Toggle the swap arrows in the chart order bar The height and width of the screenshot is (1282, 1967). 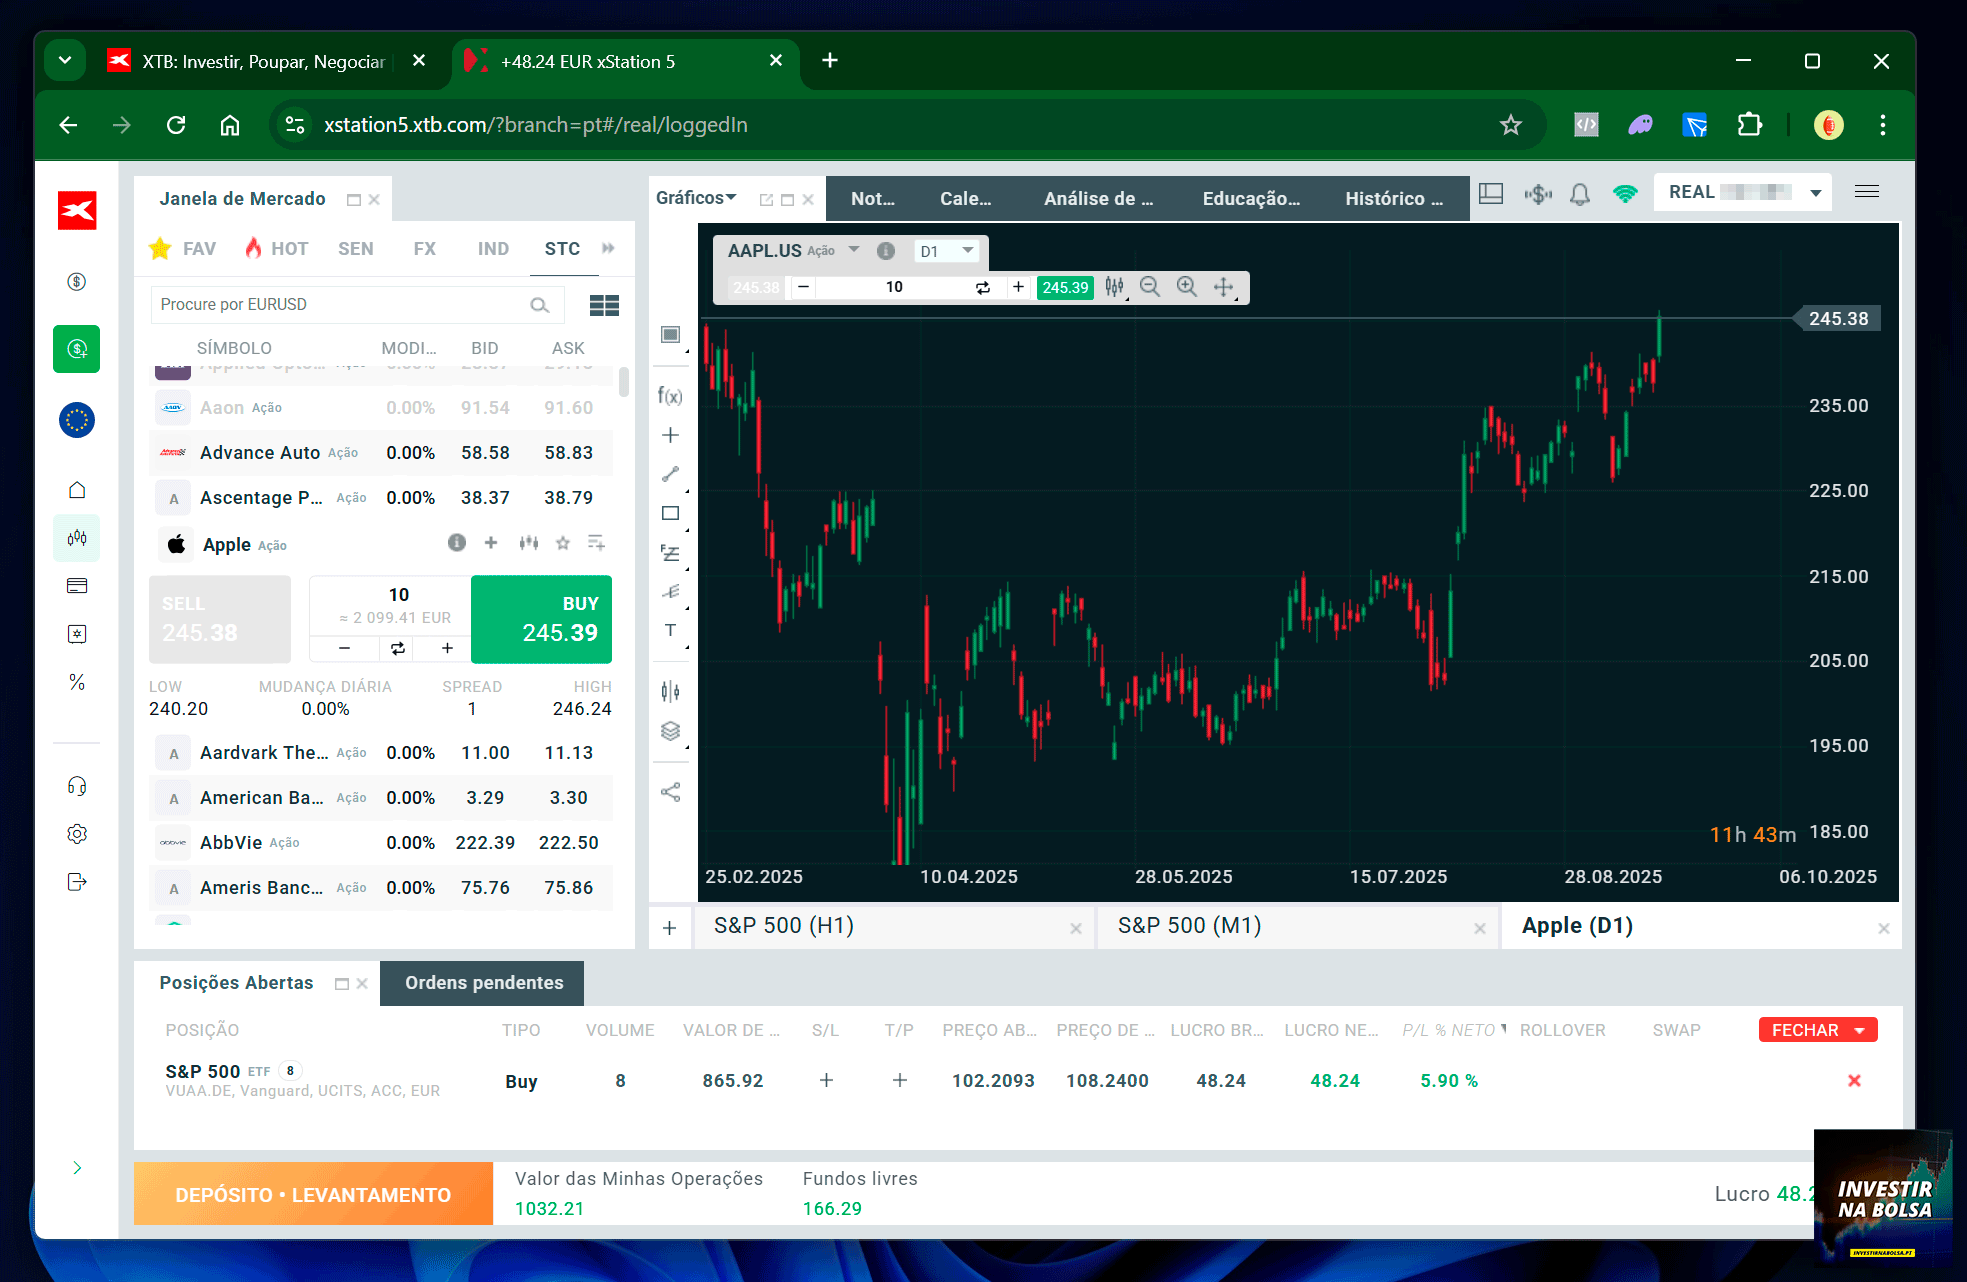(983, 287)
